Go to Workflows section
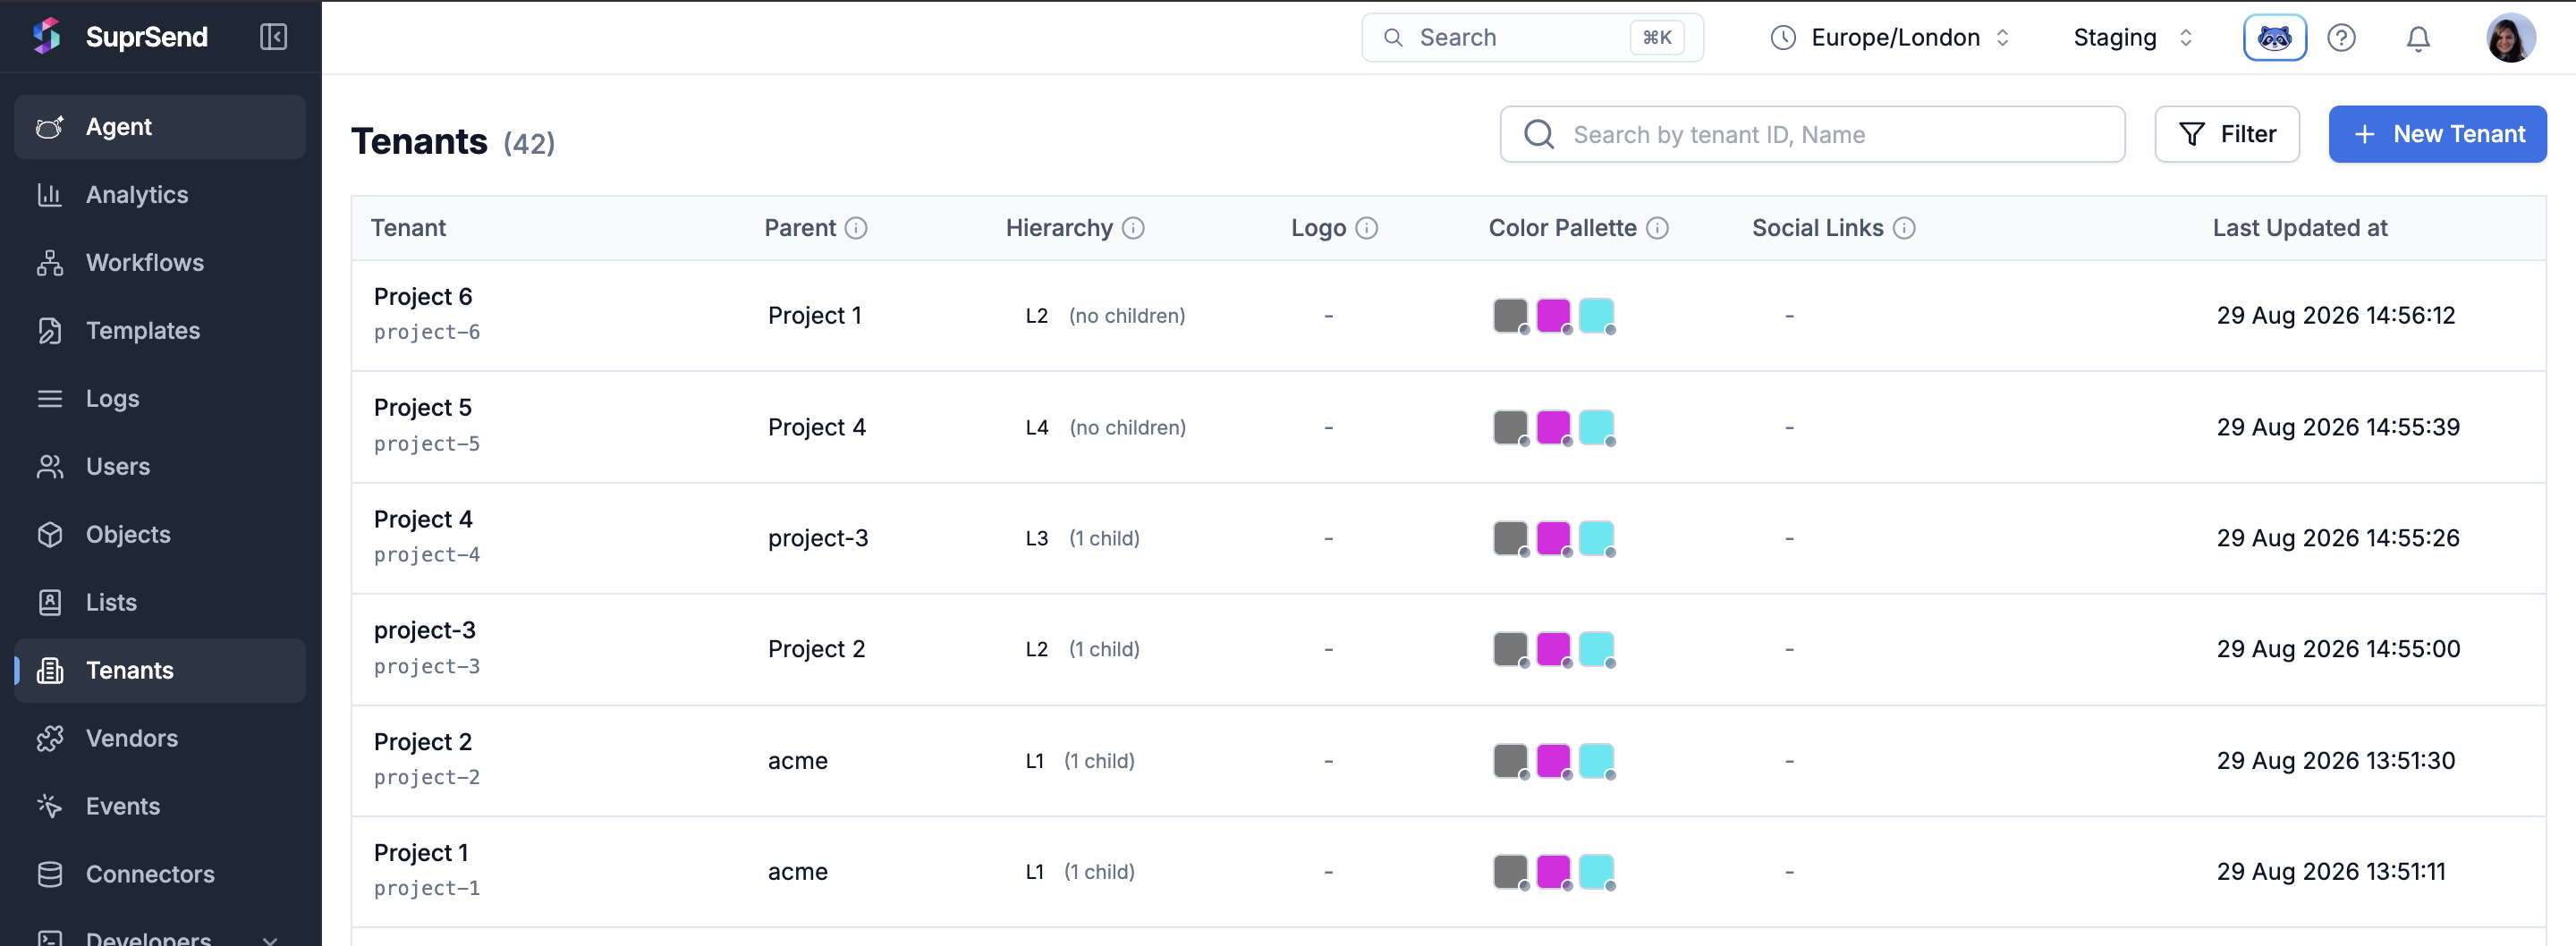 pyautogui.click(x=159, y=262)
